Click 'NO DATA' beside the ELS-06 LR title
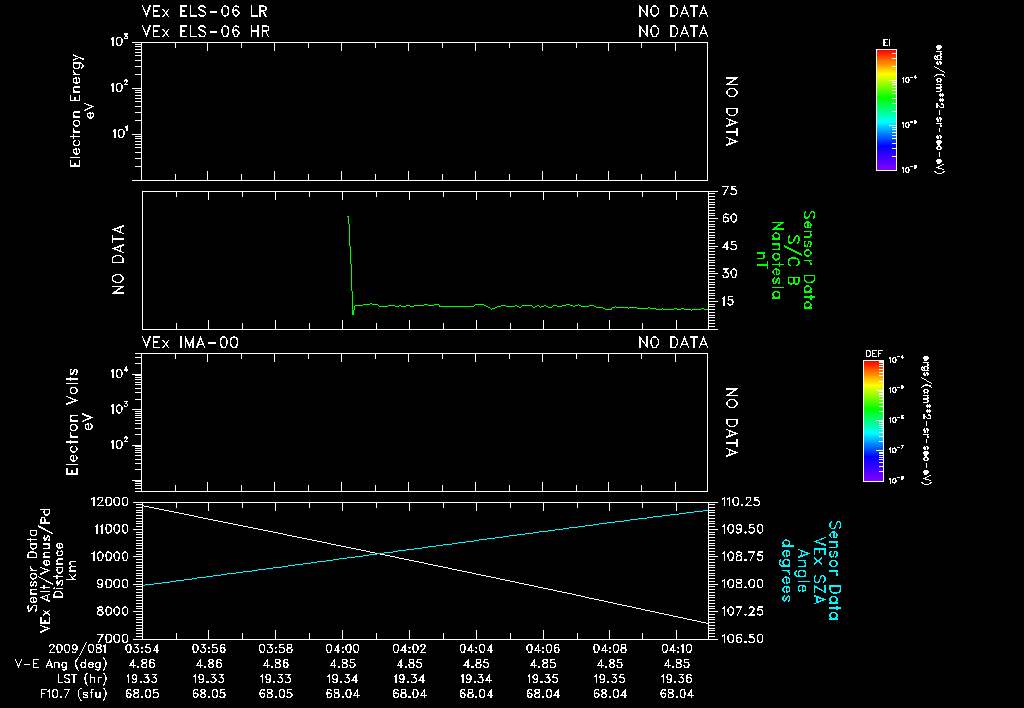The width and height of the screenshot is (1024, 708). pyautogui.click(x=673, y=12)
